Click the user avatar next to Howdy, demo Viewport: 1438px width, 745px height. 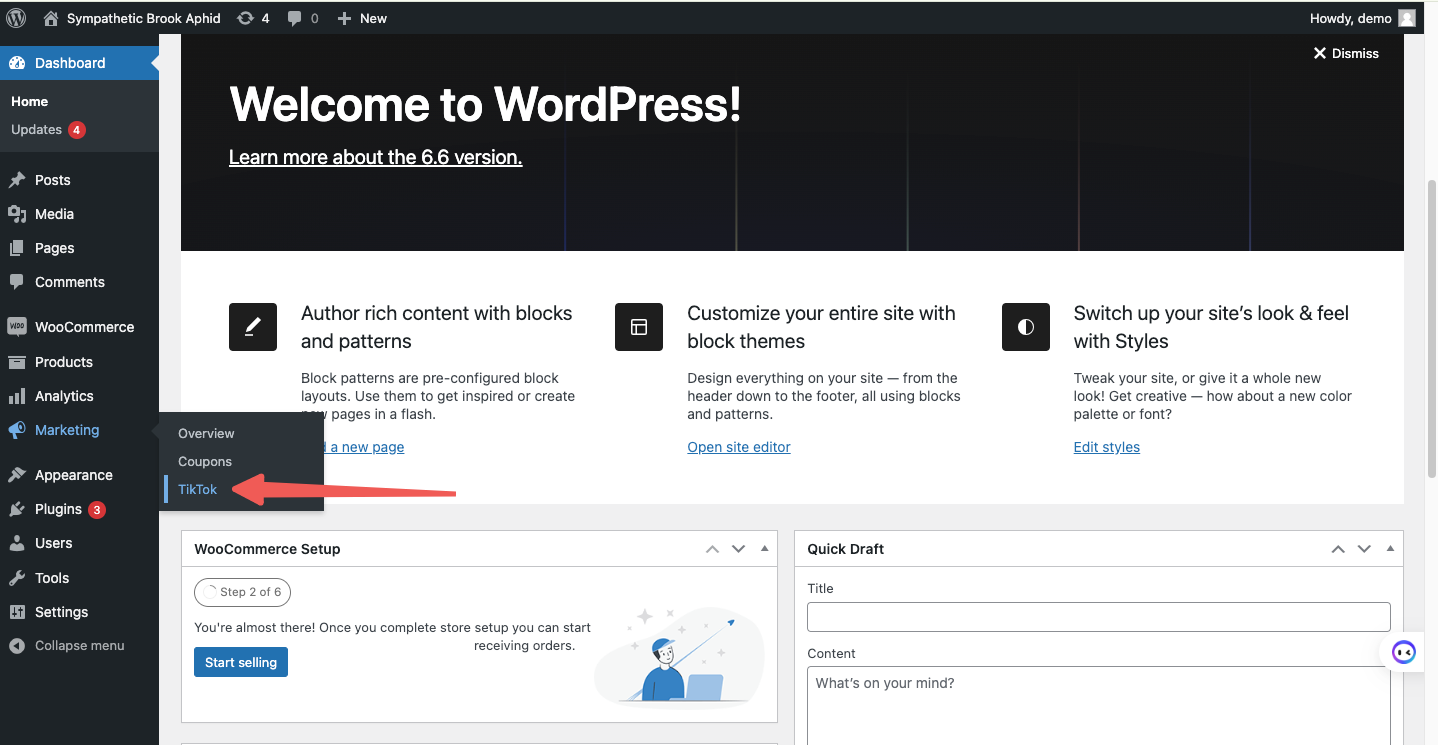click(x=1407, y=18)
